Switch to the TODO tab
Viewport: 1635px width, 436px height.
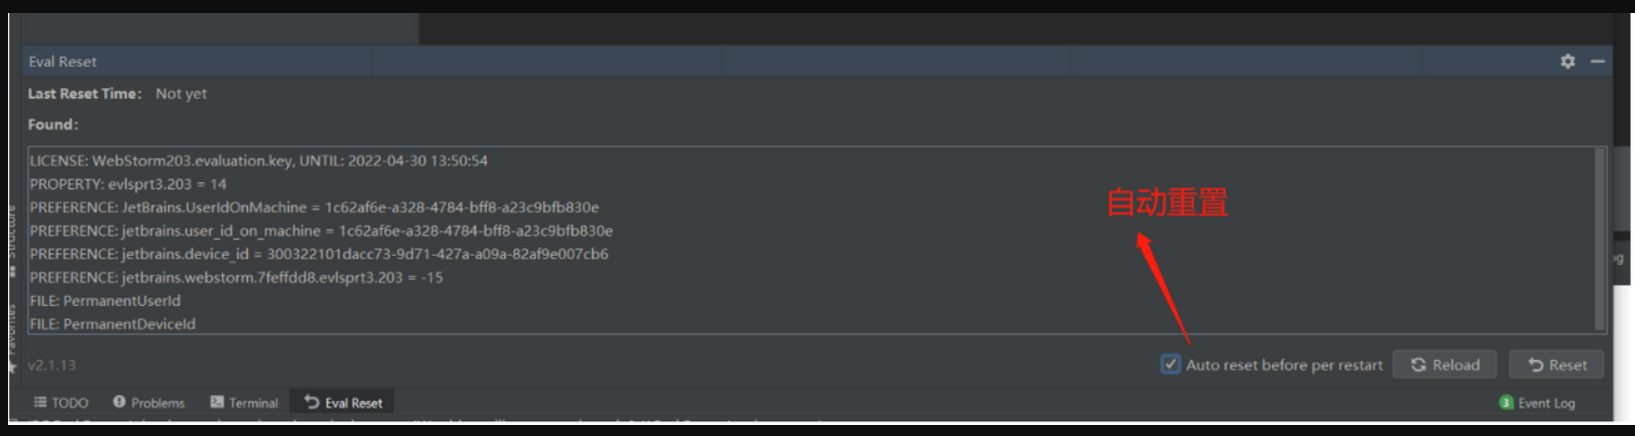(x=61, y=402)
